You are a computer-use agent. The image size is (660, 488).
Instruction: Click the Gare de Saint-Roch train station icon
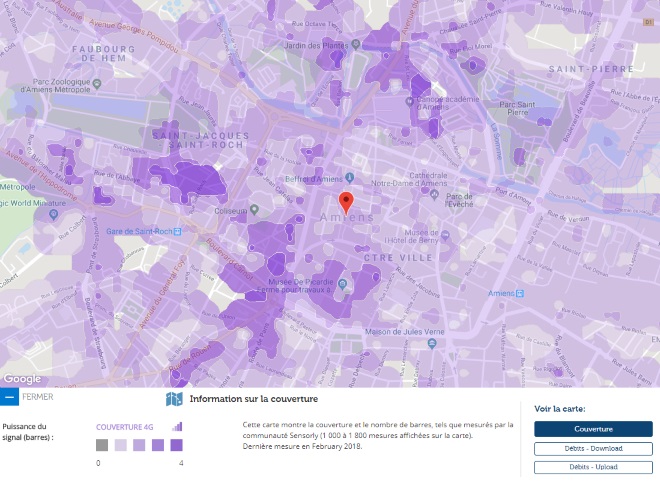178,232
